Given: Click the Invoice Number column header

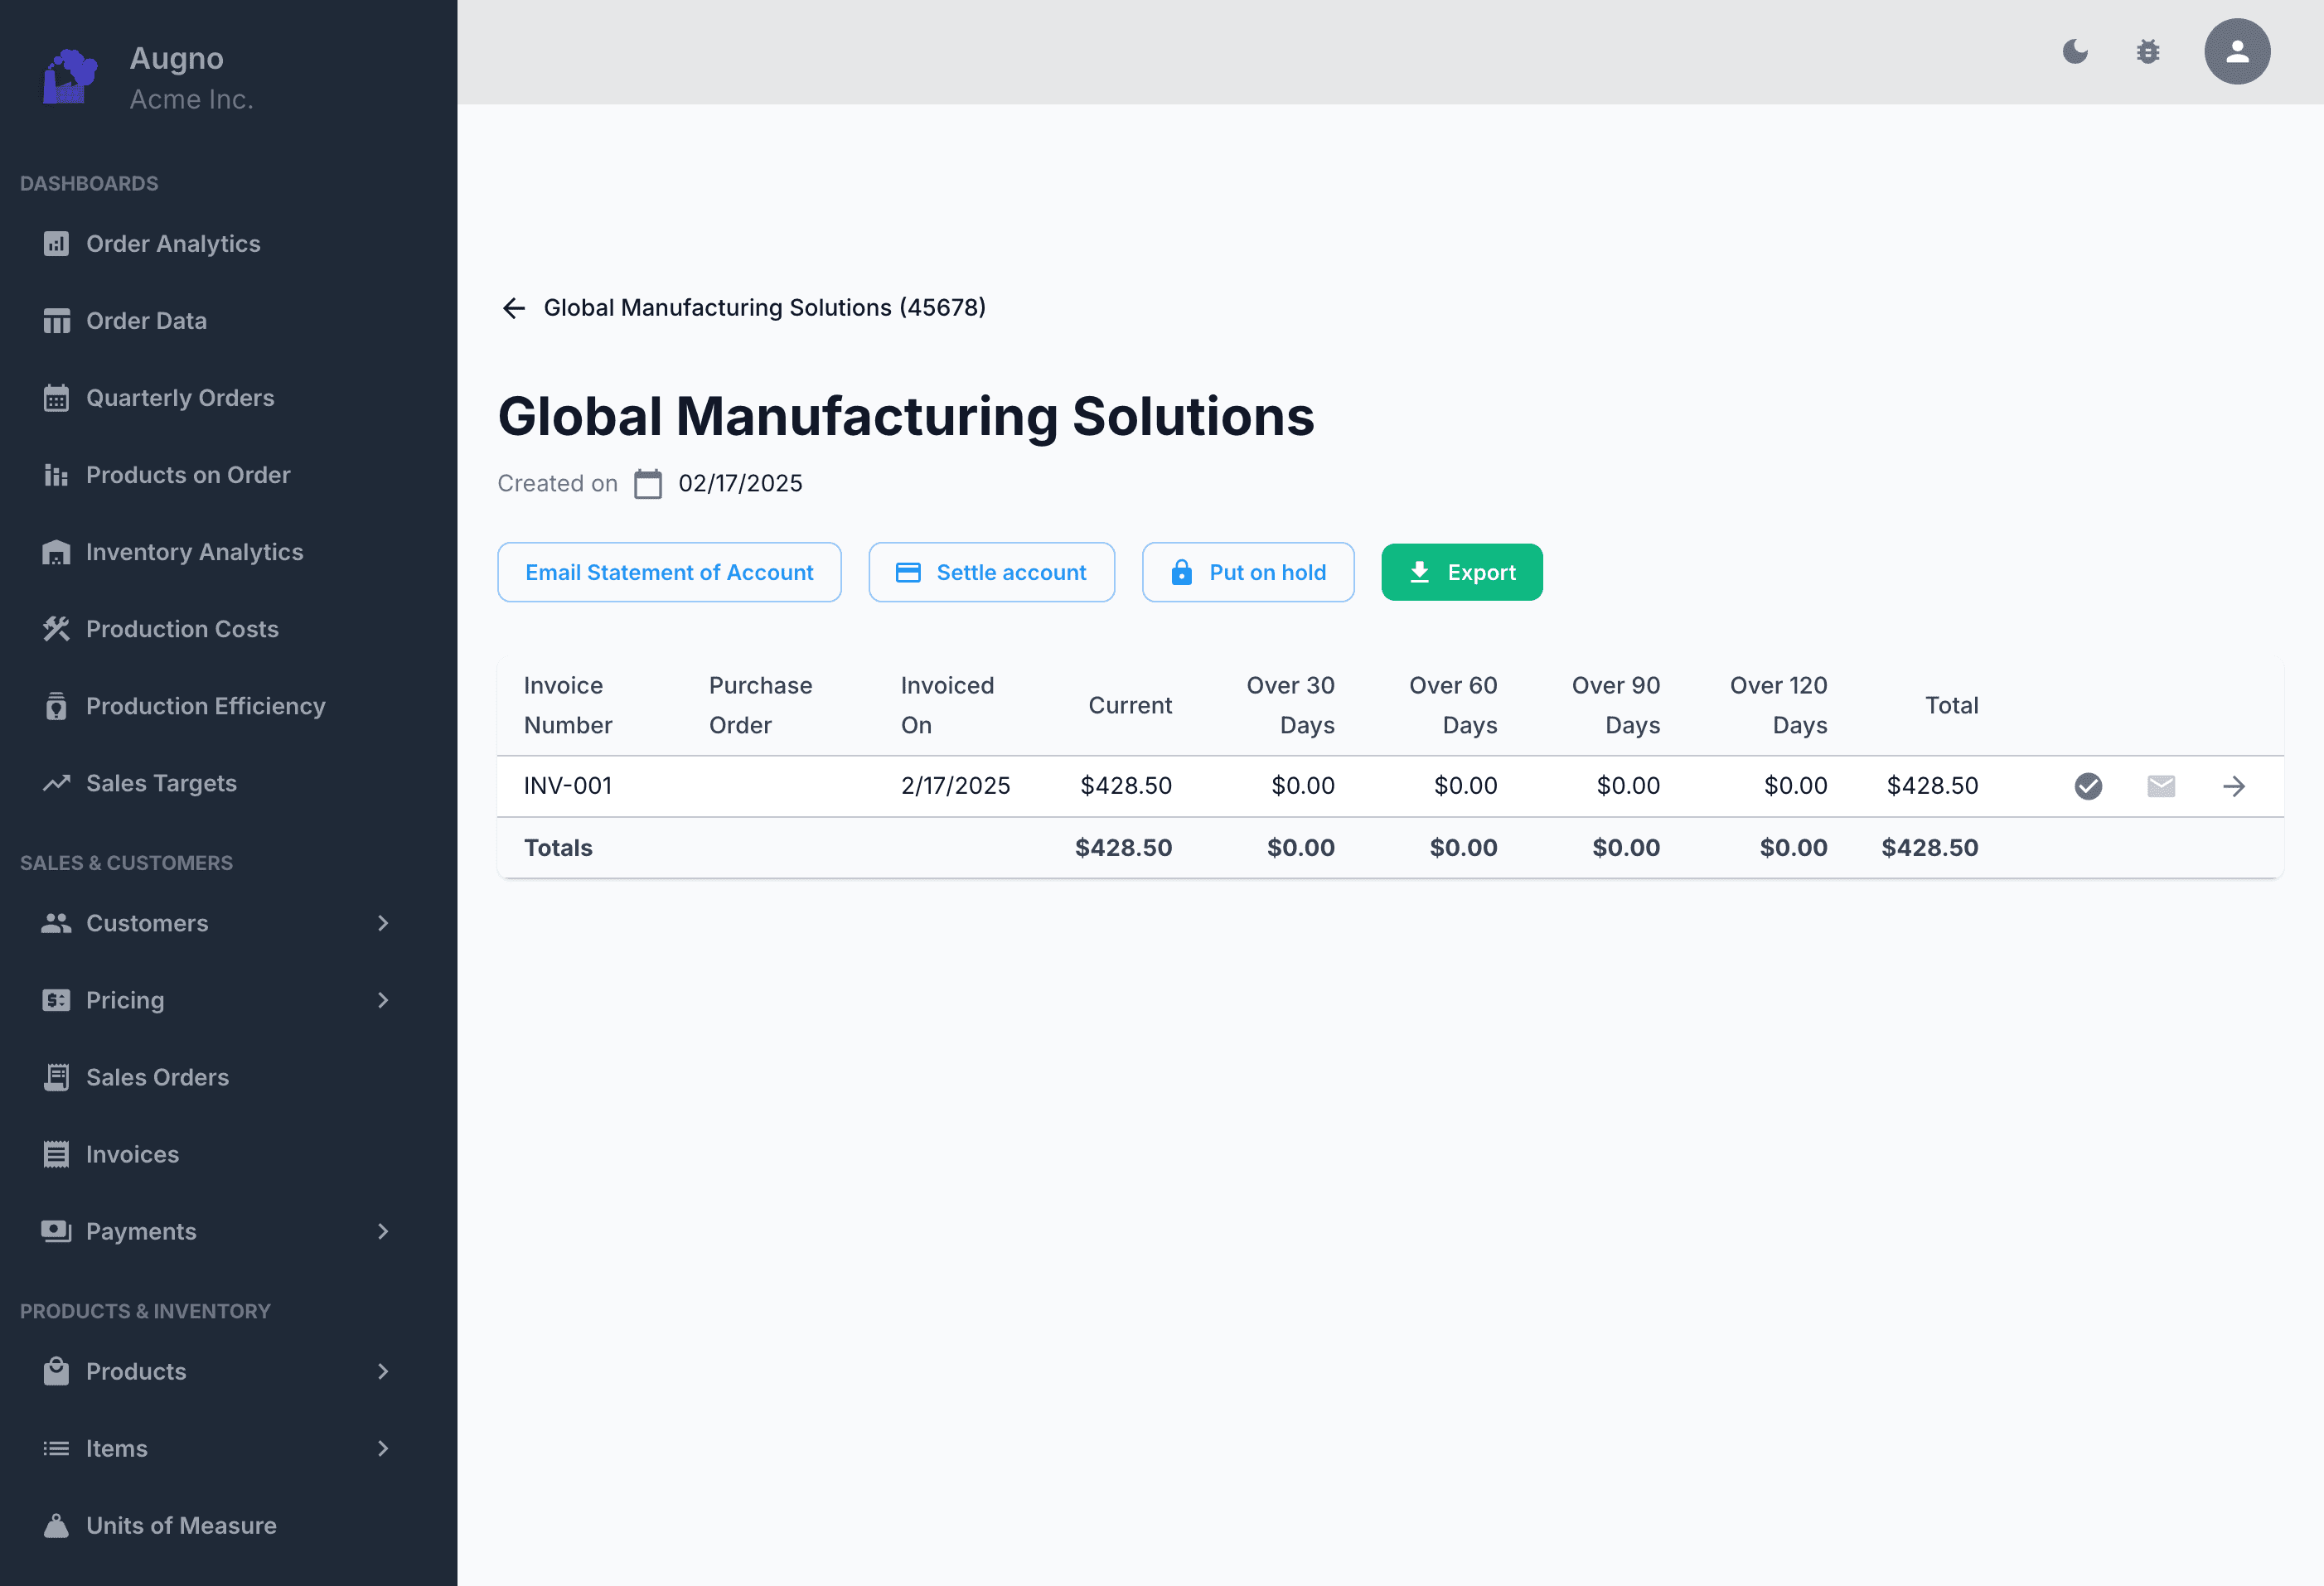Looking at the screenshot, I should [x=567, y=706].
